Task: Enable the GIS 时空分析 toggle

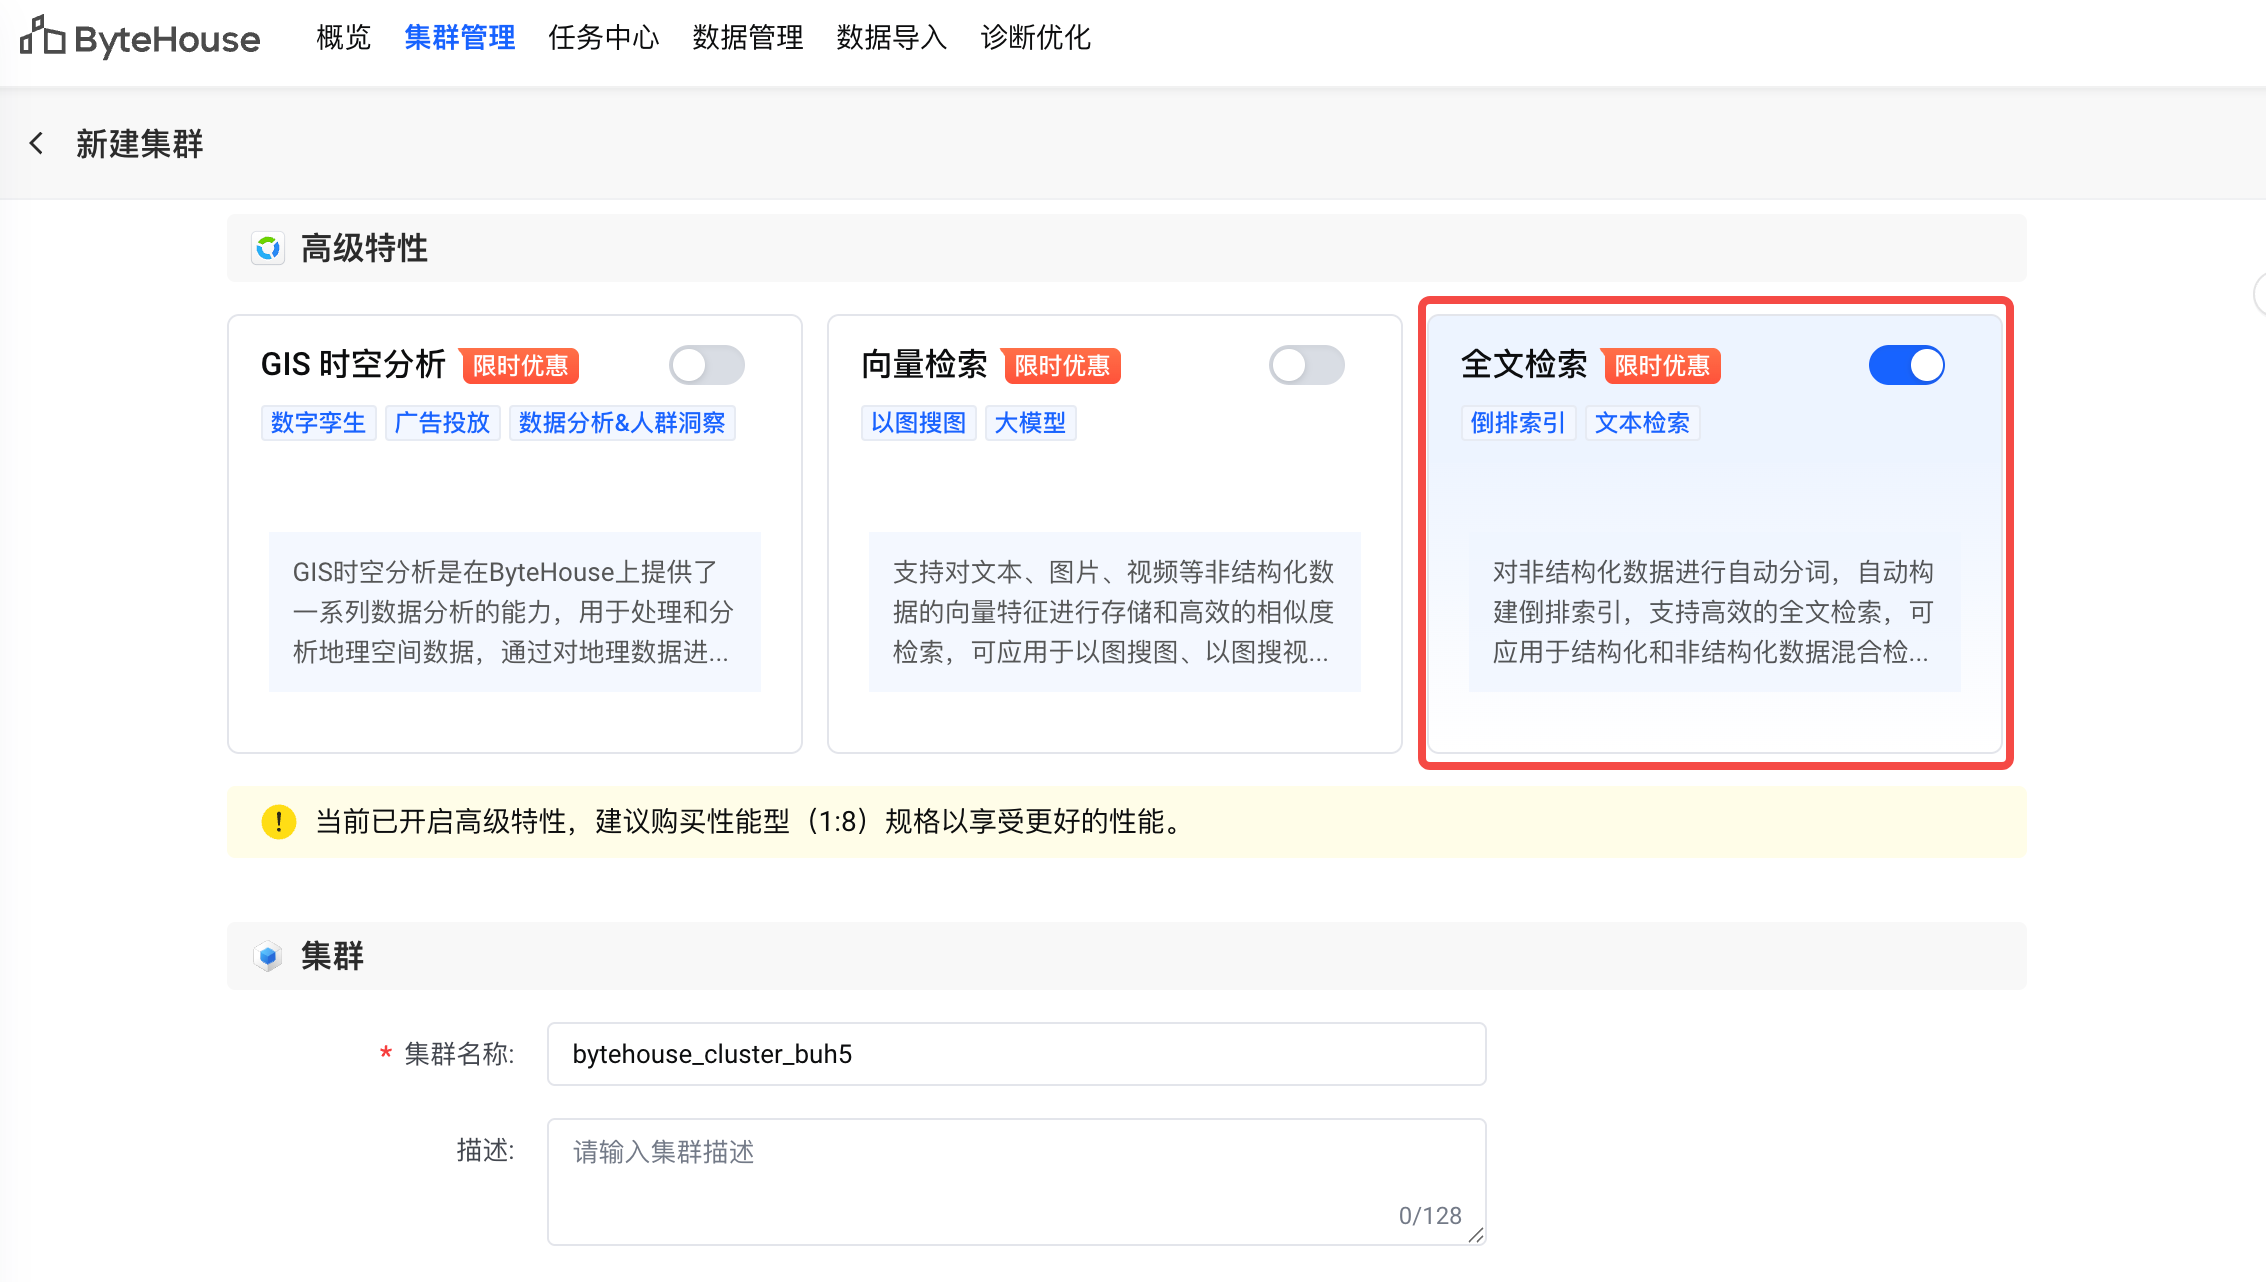Action: pos(707,365)
